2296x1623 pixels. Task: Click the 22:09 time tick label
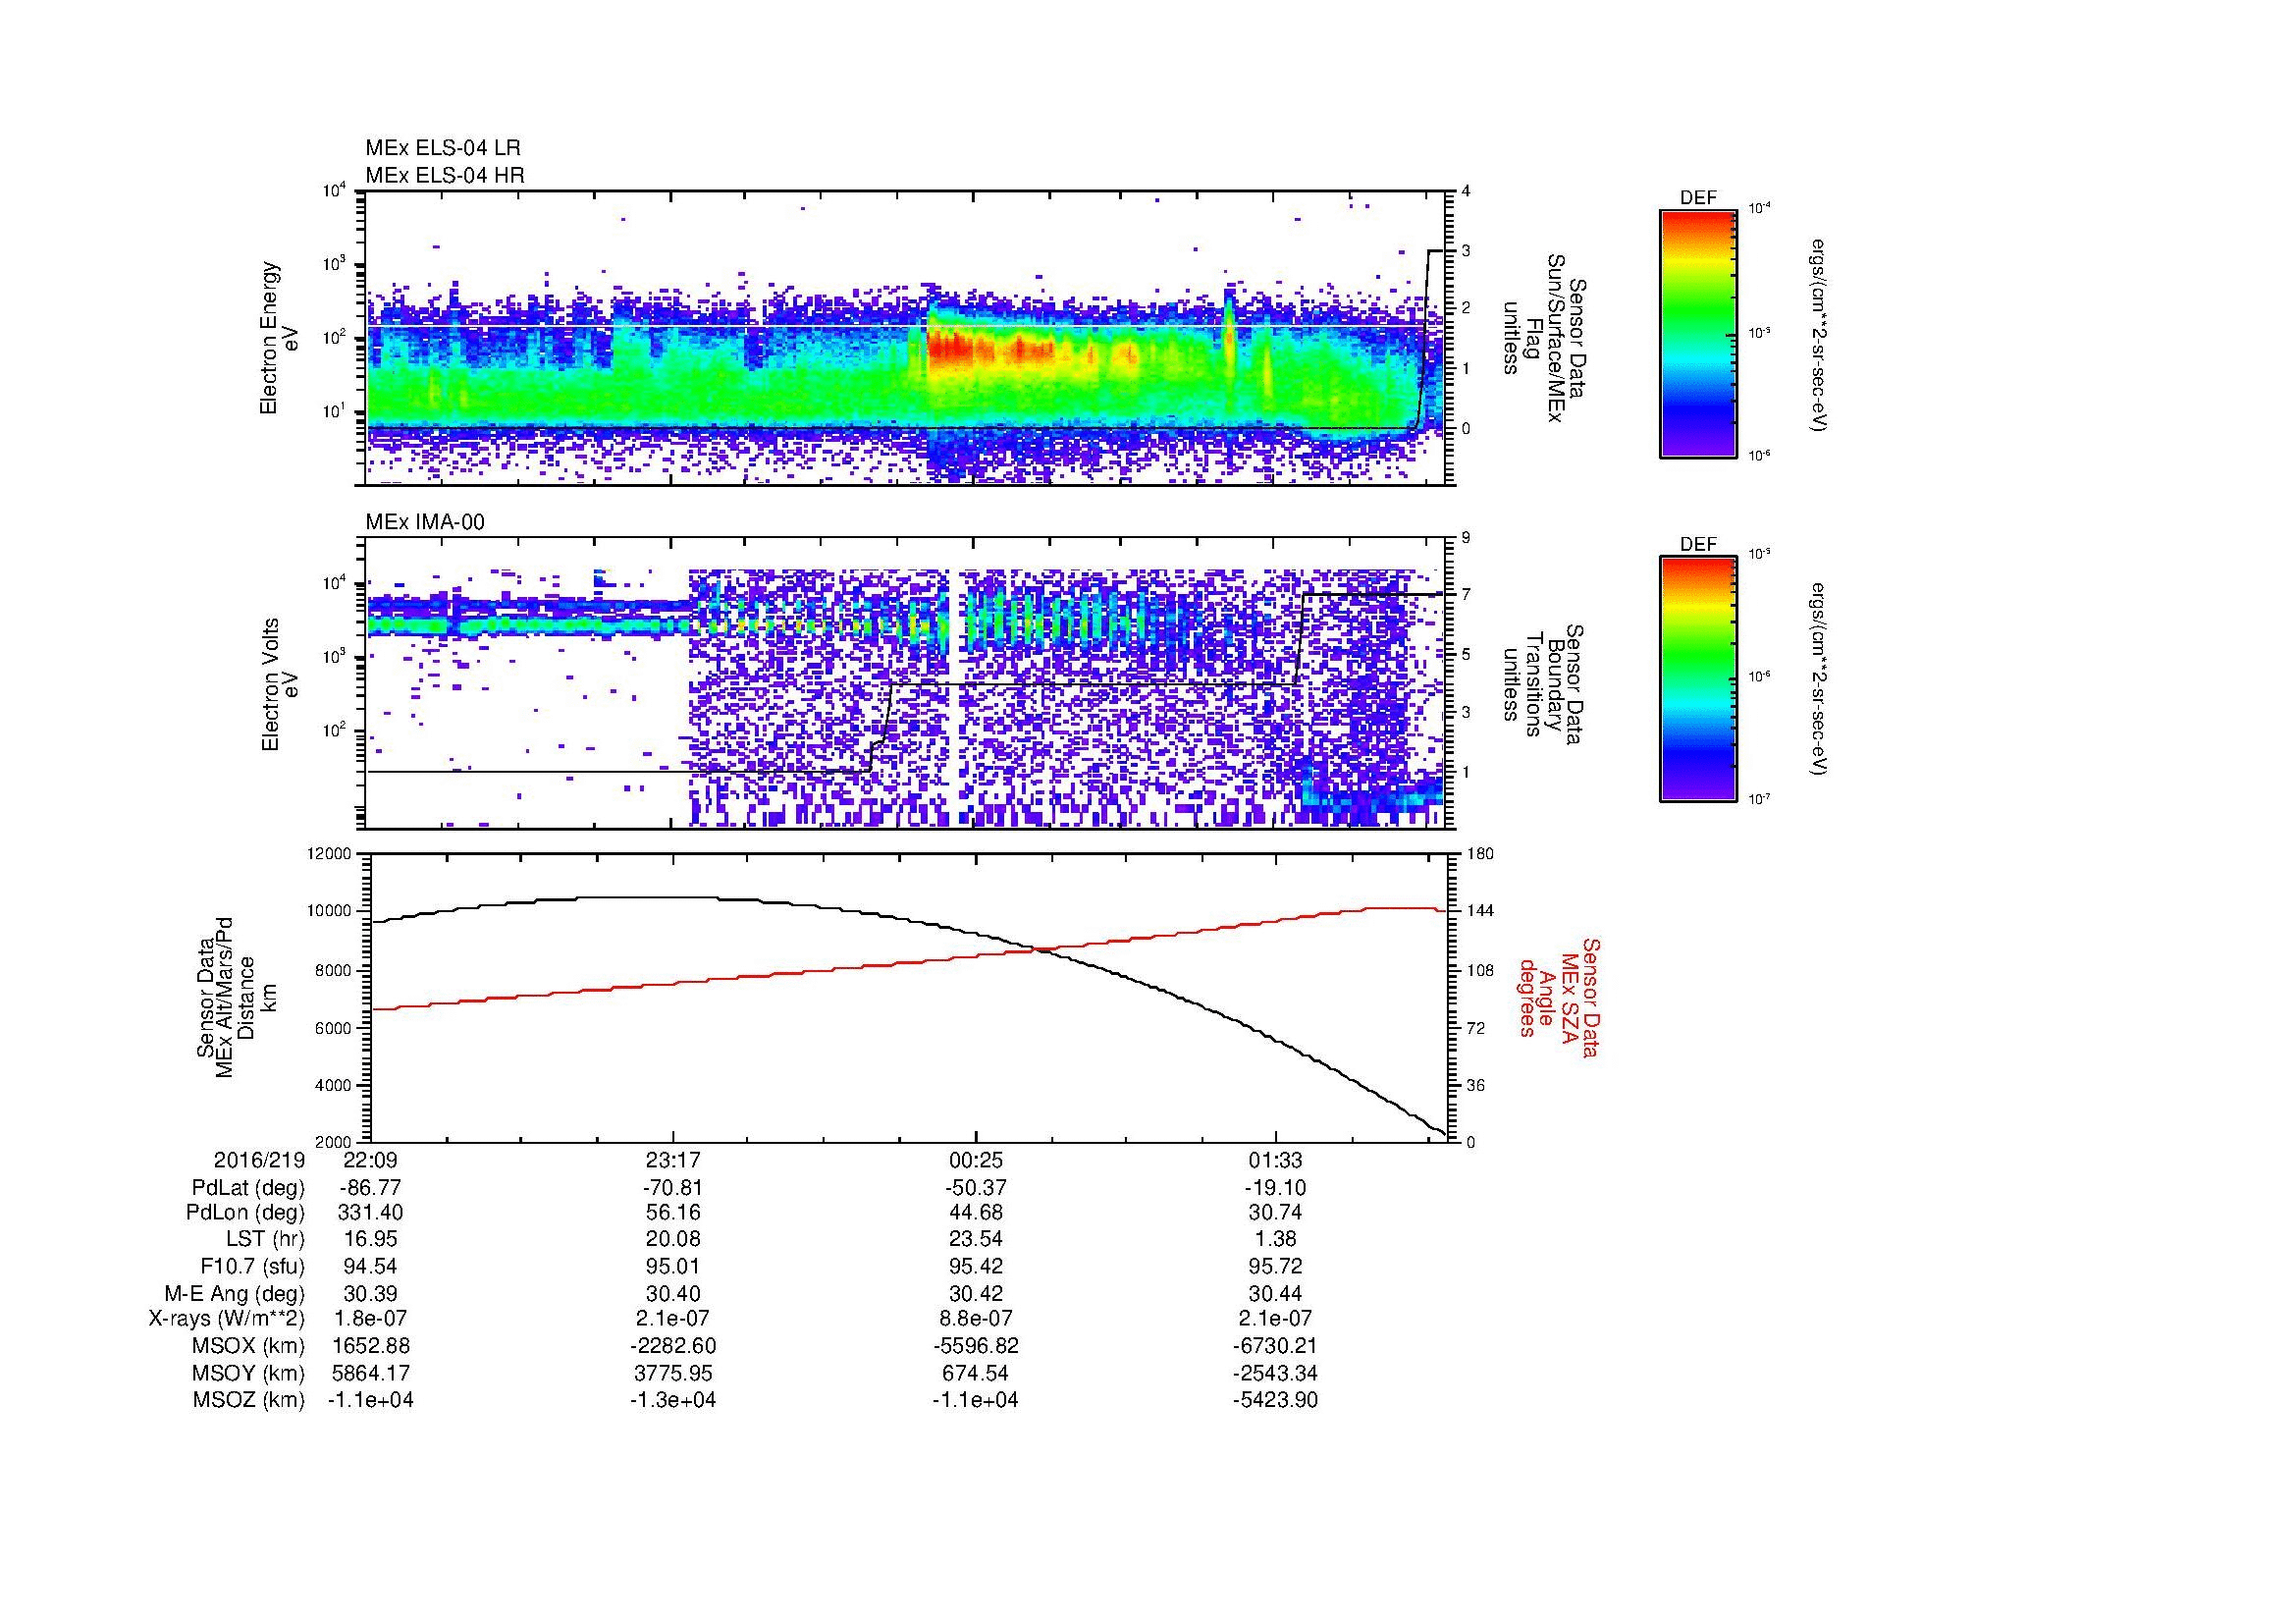point(370,1161)
